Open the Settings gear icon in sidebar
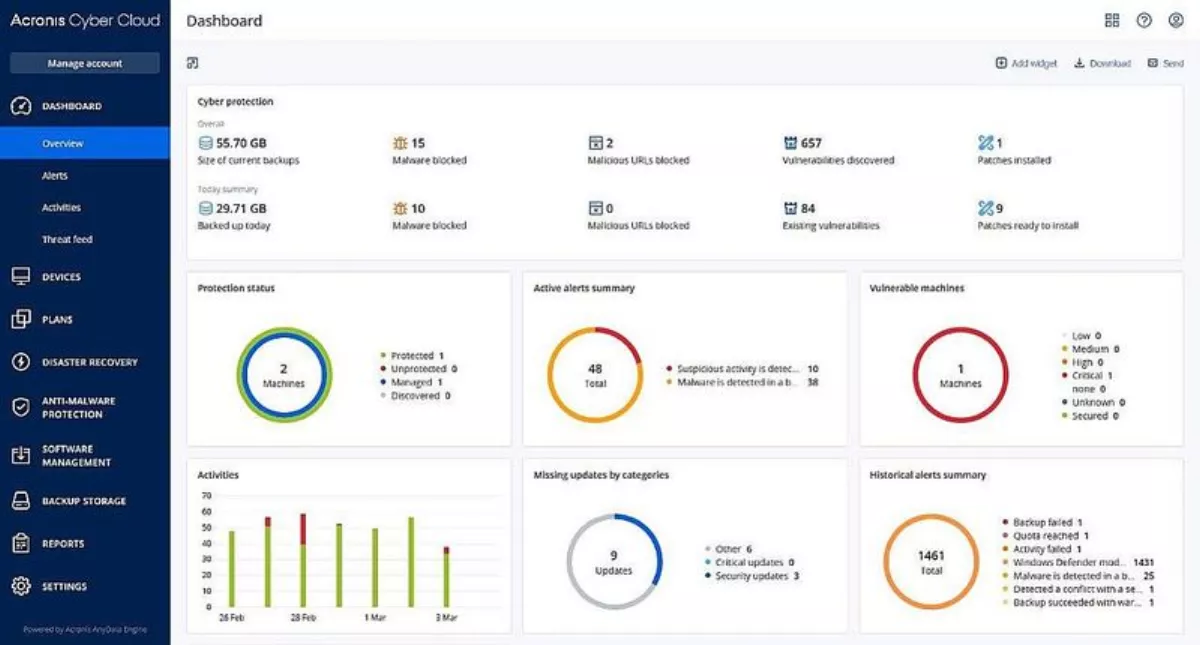1200x645 pixels. tap(21, 586)
